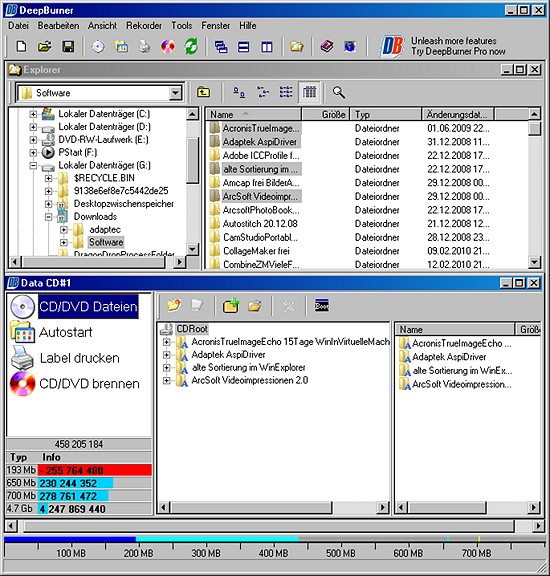Expand DVD-RW-Laufwerk (E:) tree node
The width and height of the screenshot is (550, 576).
[x=33, y=140]
